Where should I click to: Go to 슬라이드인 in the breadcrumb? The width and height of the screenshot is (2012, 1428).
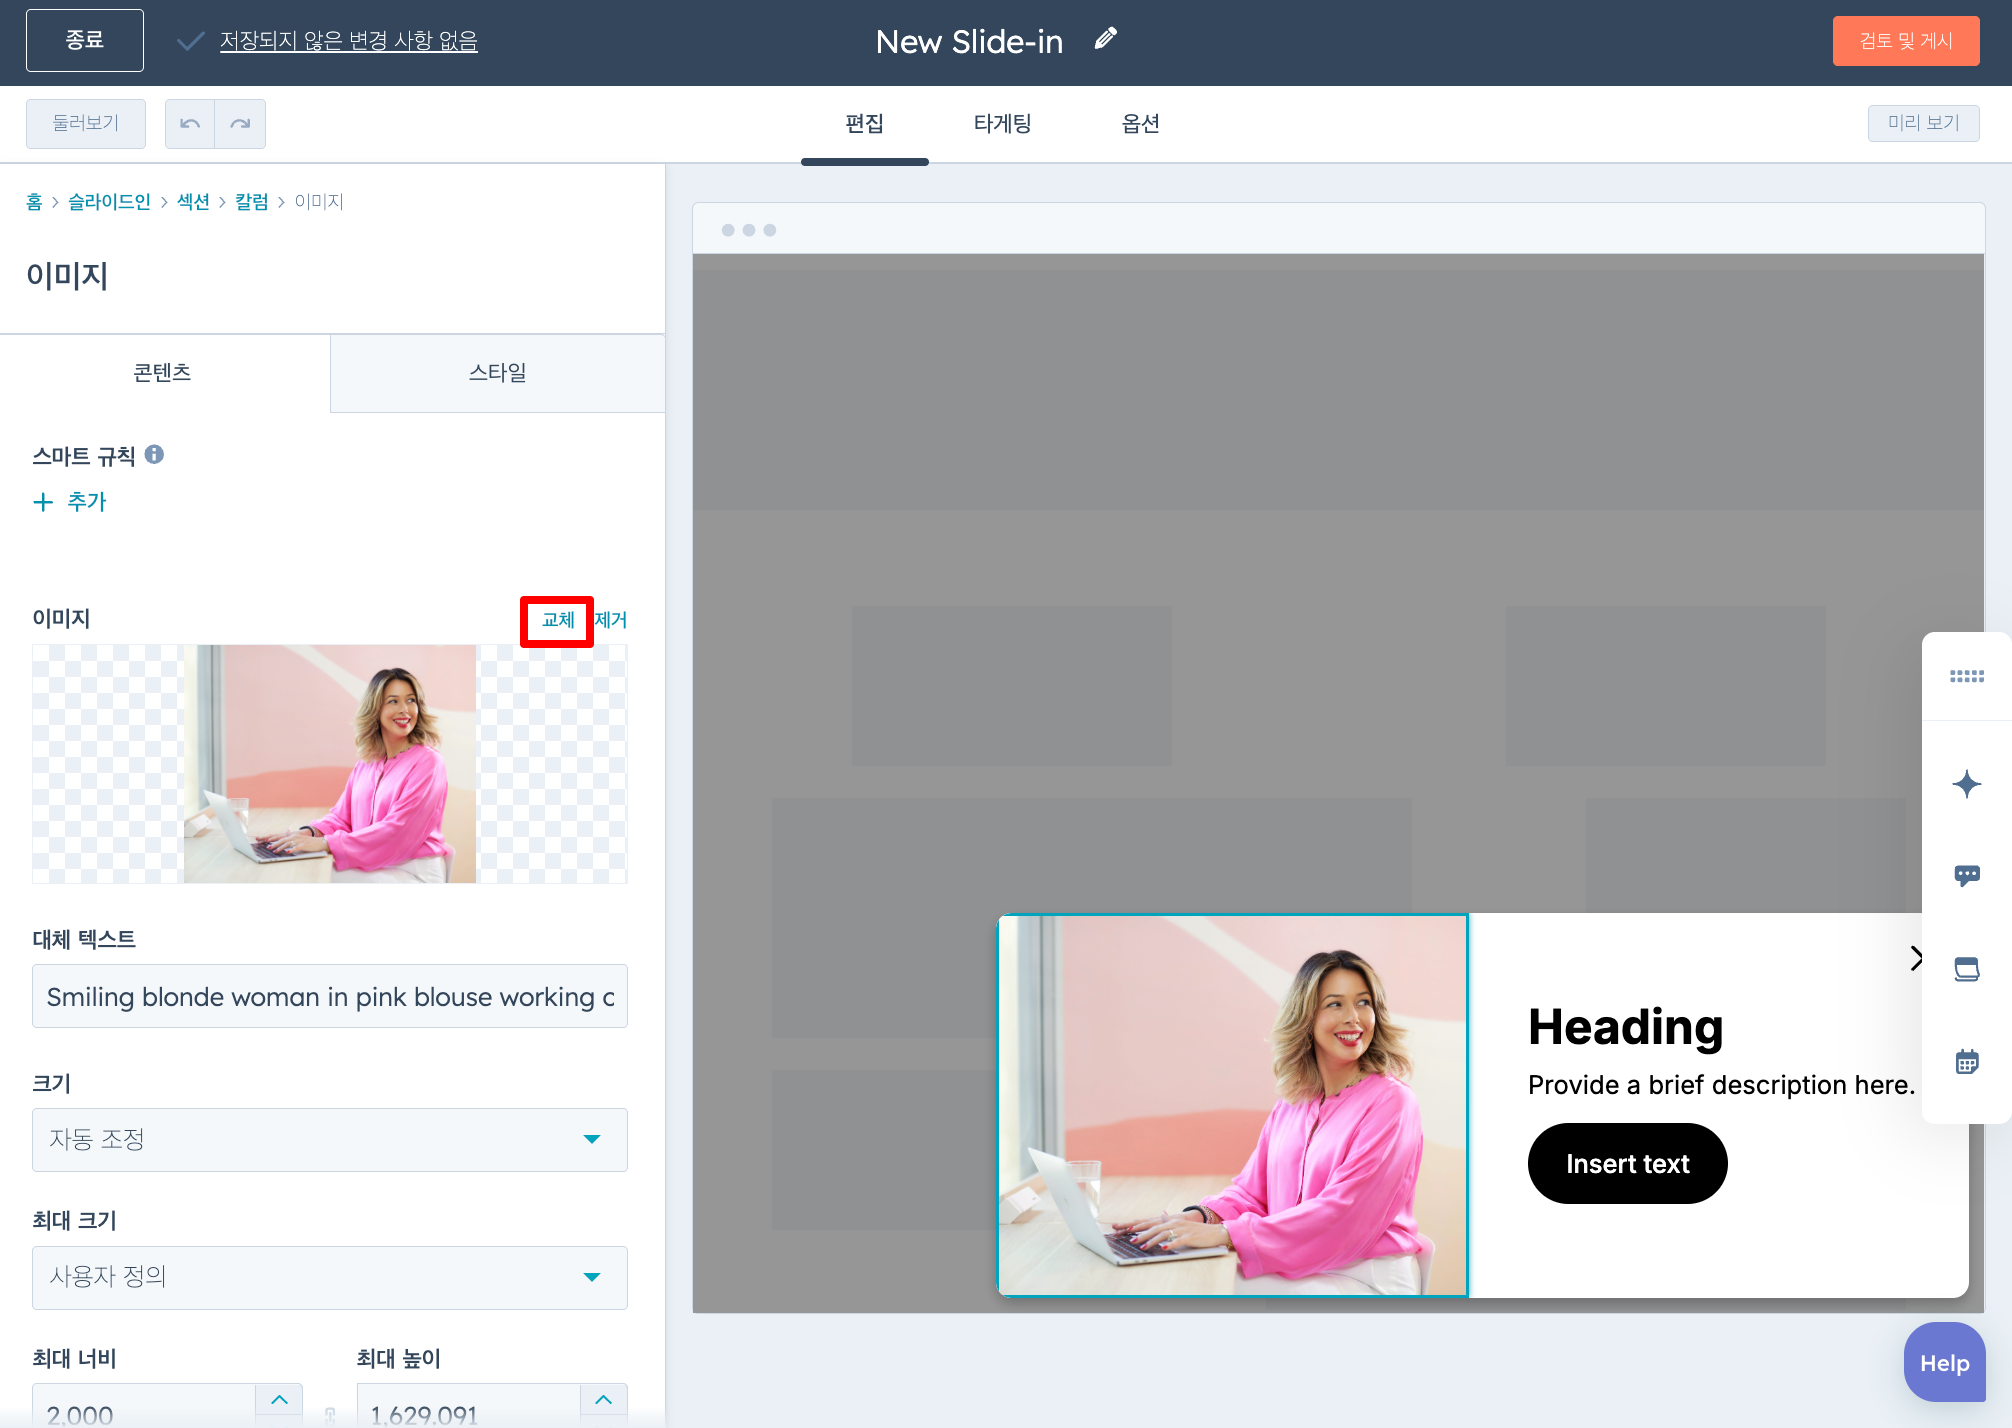[109, 202]
